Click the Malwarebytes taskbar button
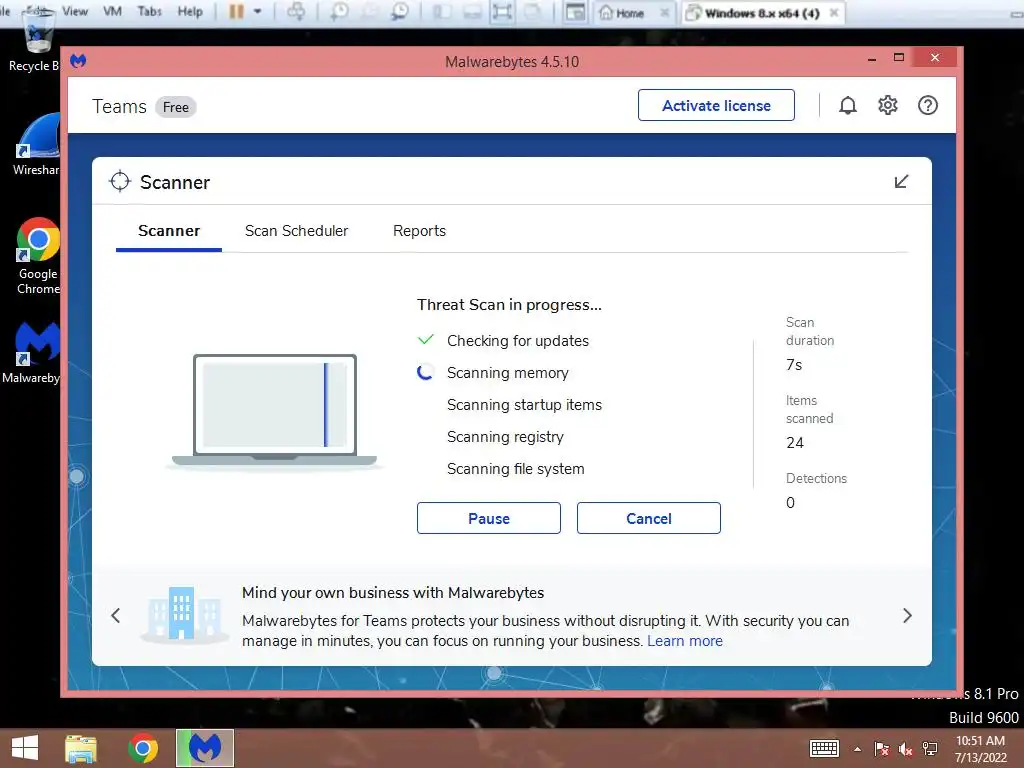This screenshot has width=1024, height=768. coord(205,748)
